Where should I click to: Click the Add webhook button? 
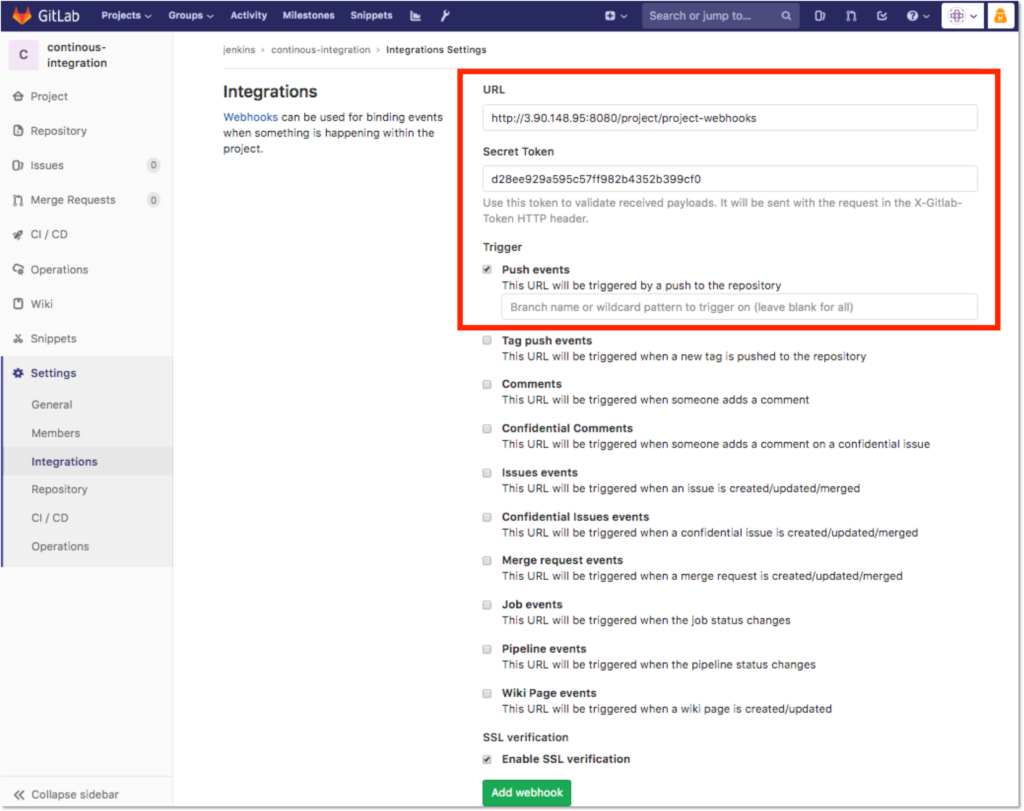pyautogui.click(x=526, y=793)
